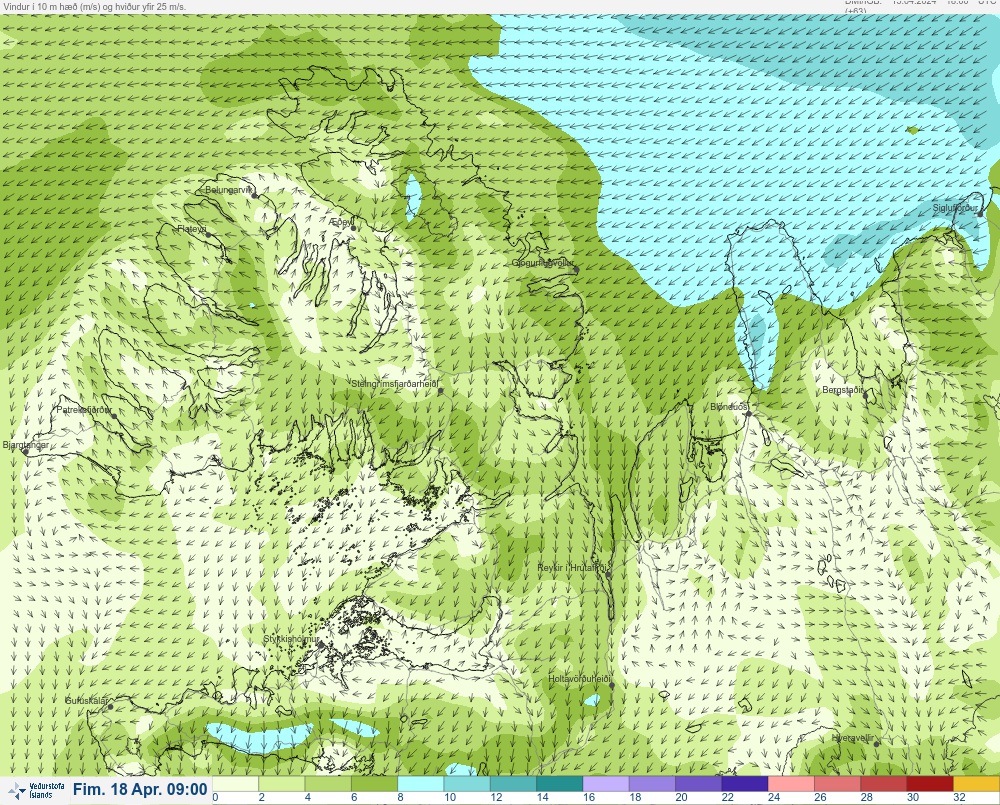The height and width of the screenshot is (805, 1000).
Task: Select the Siglufjörður station label
Action: point(955,208)
